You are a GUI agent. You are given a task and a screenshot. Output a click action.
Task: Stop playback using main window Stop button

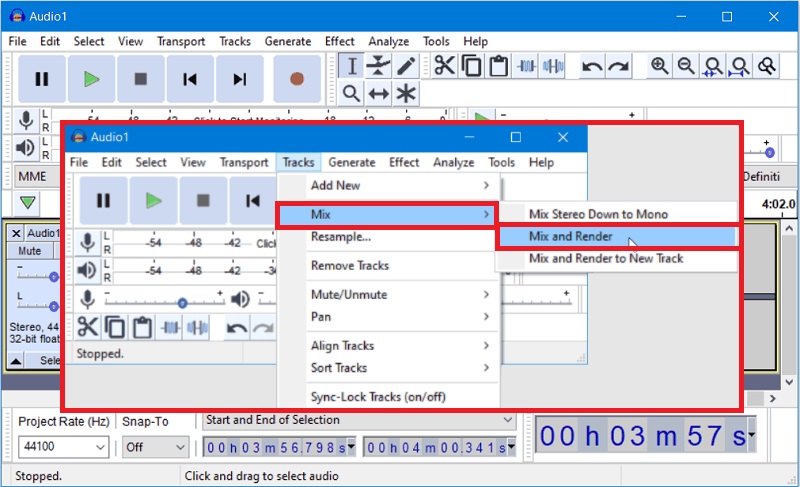(141, 79)
